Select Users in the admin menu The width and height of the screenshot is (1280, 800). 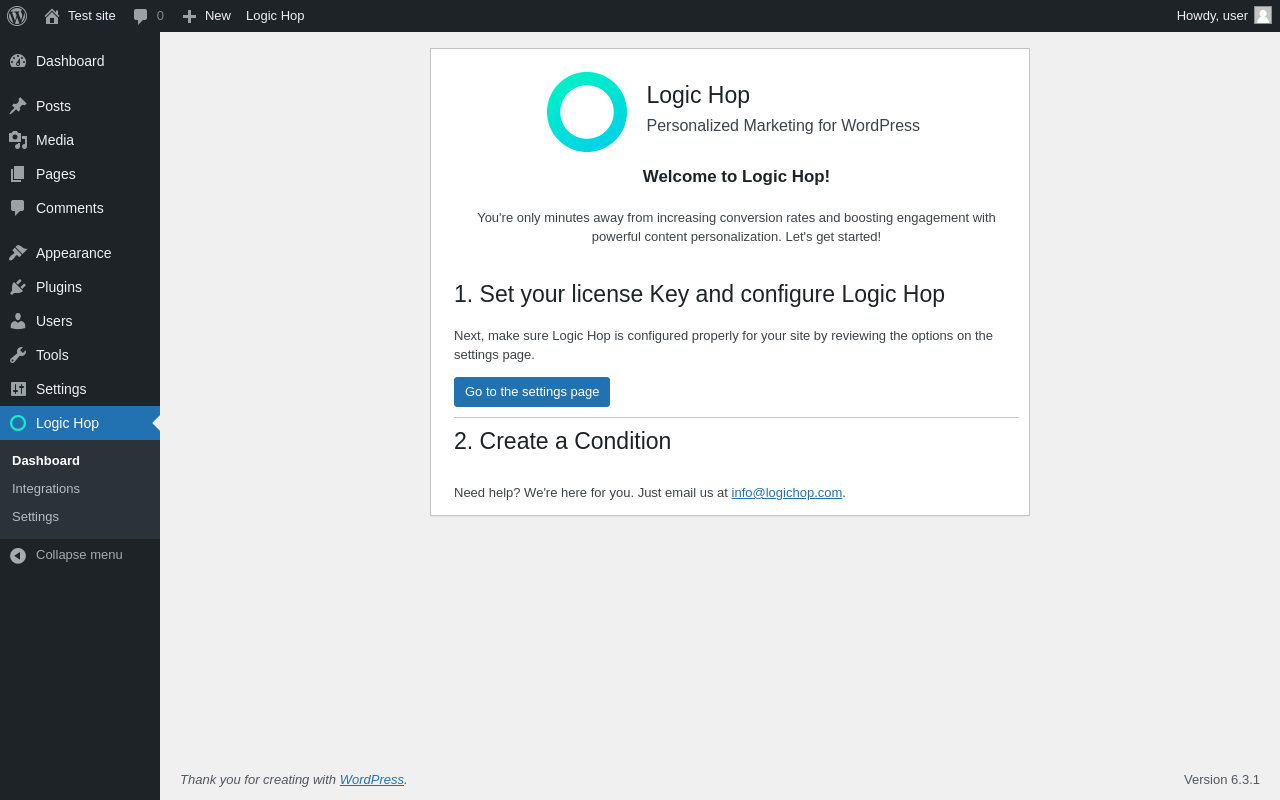(x=80, y=321)
